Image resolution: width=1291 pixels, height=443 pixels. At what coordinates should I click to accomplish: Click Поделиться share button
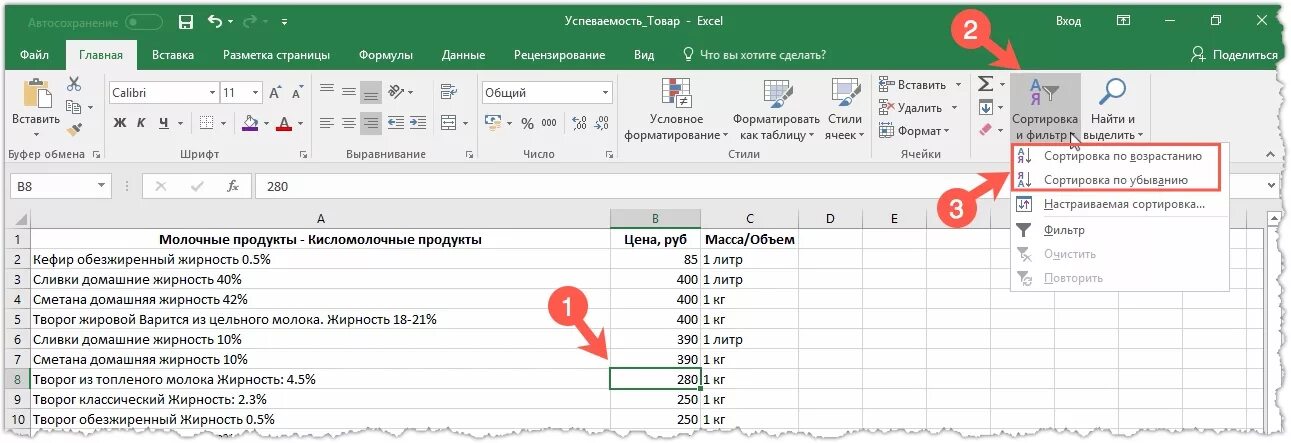coord(1234,55)
